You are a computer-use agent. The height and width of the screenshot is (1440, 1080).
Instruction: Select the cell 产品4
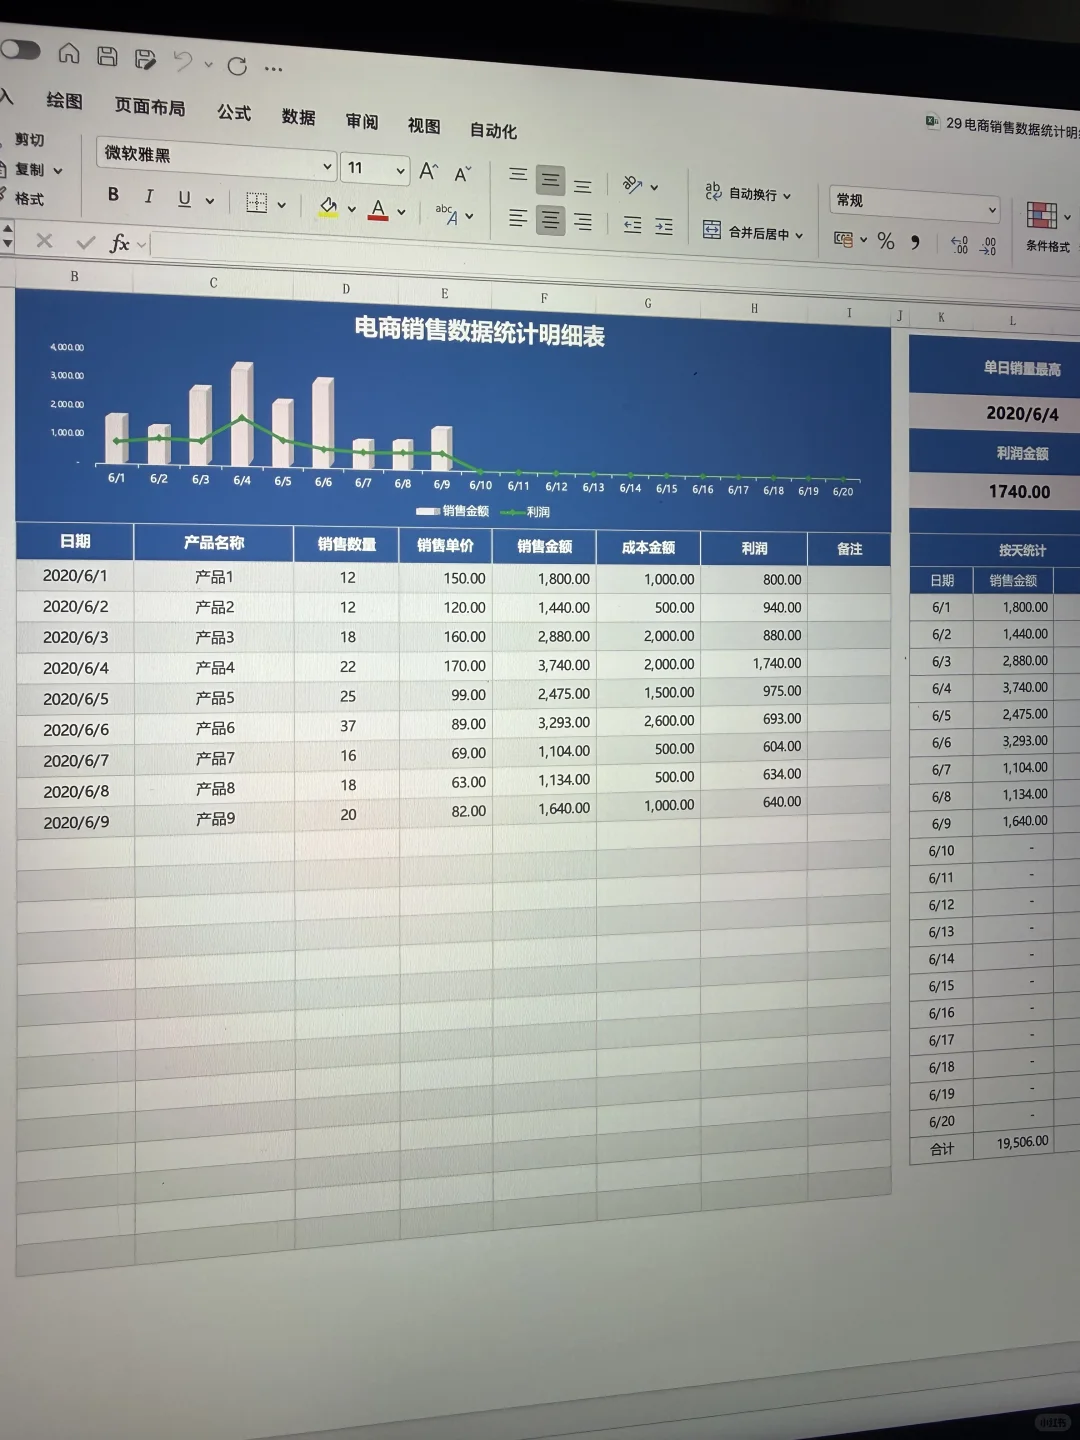coord(215,667)
